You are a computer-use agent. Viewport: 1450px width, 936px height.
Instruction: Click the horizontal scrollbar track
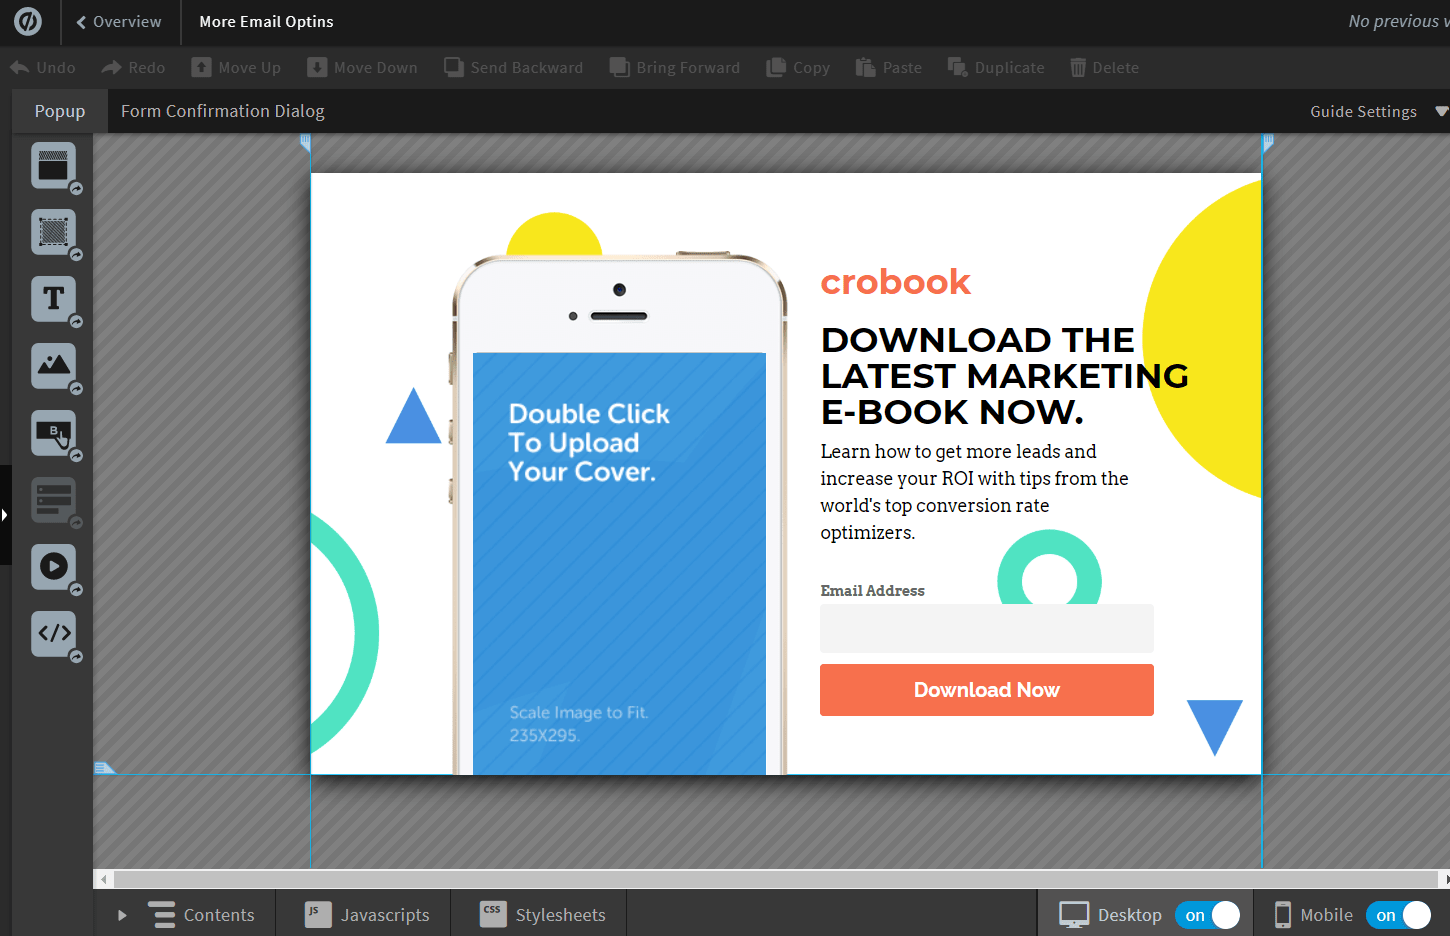[x=775, y=879]
